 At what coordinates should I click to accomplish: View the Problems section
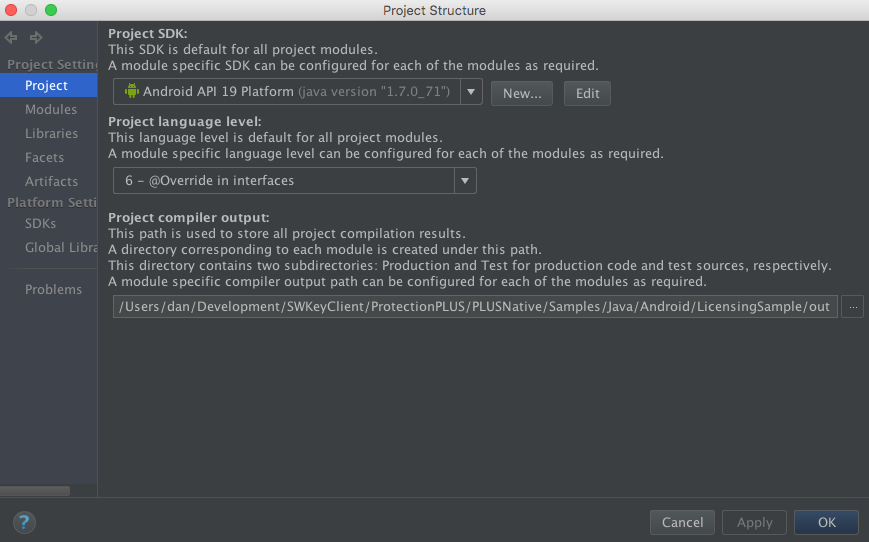[53, 289]
